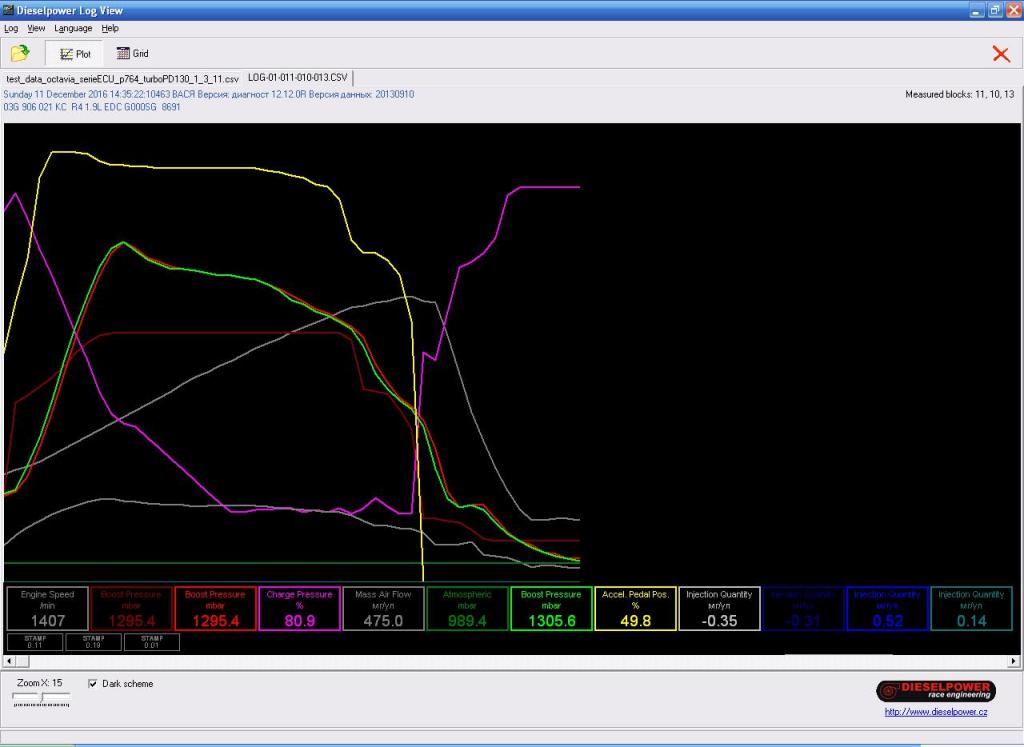
Task: Toggle the Mass Air Flow channel box
Action: pos(383,609)
